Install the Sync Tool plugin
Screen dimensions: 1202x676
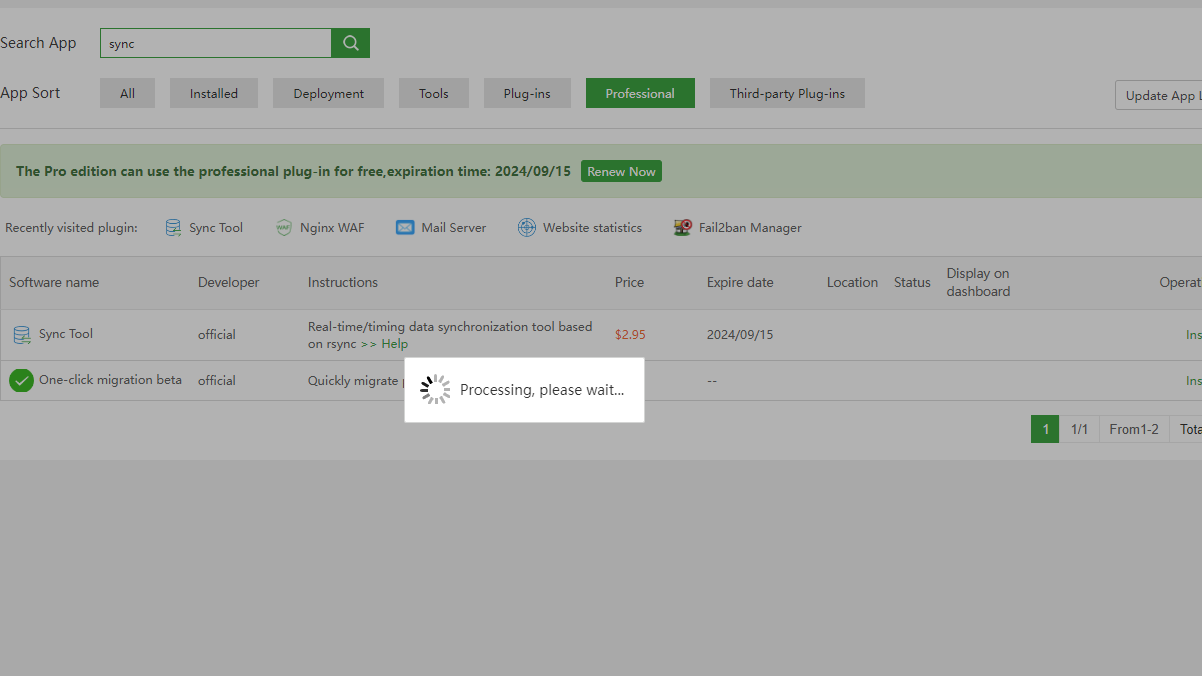point(1192,334)
